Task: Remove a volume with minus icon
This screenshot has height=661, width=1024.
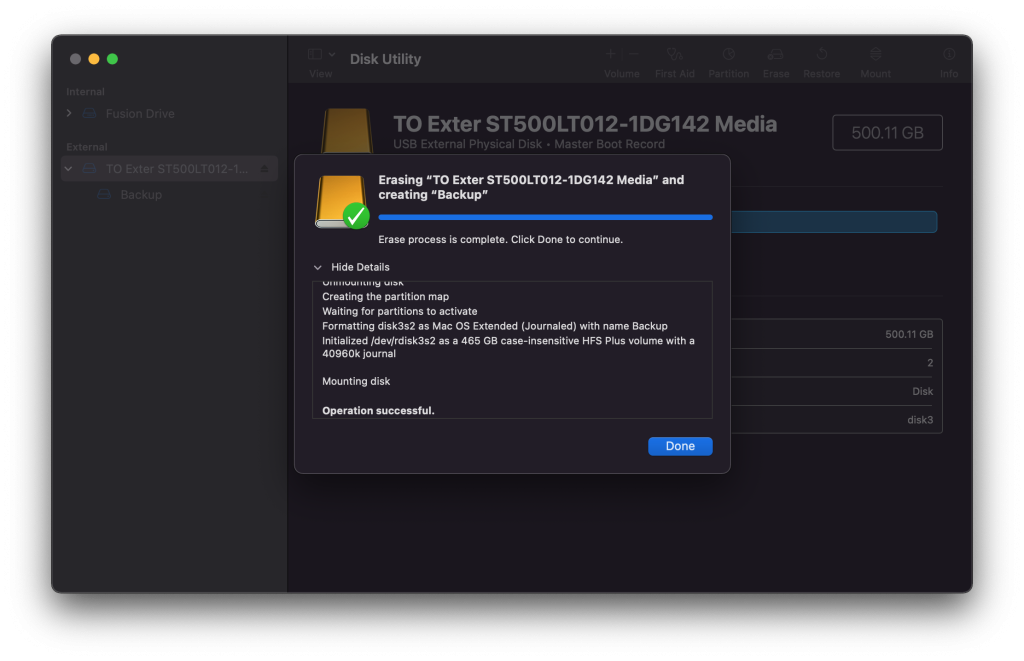Action: (x=633, y=54)
